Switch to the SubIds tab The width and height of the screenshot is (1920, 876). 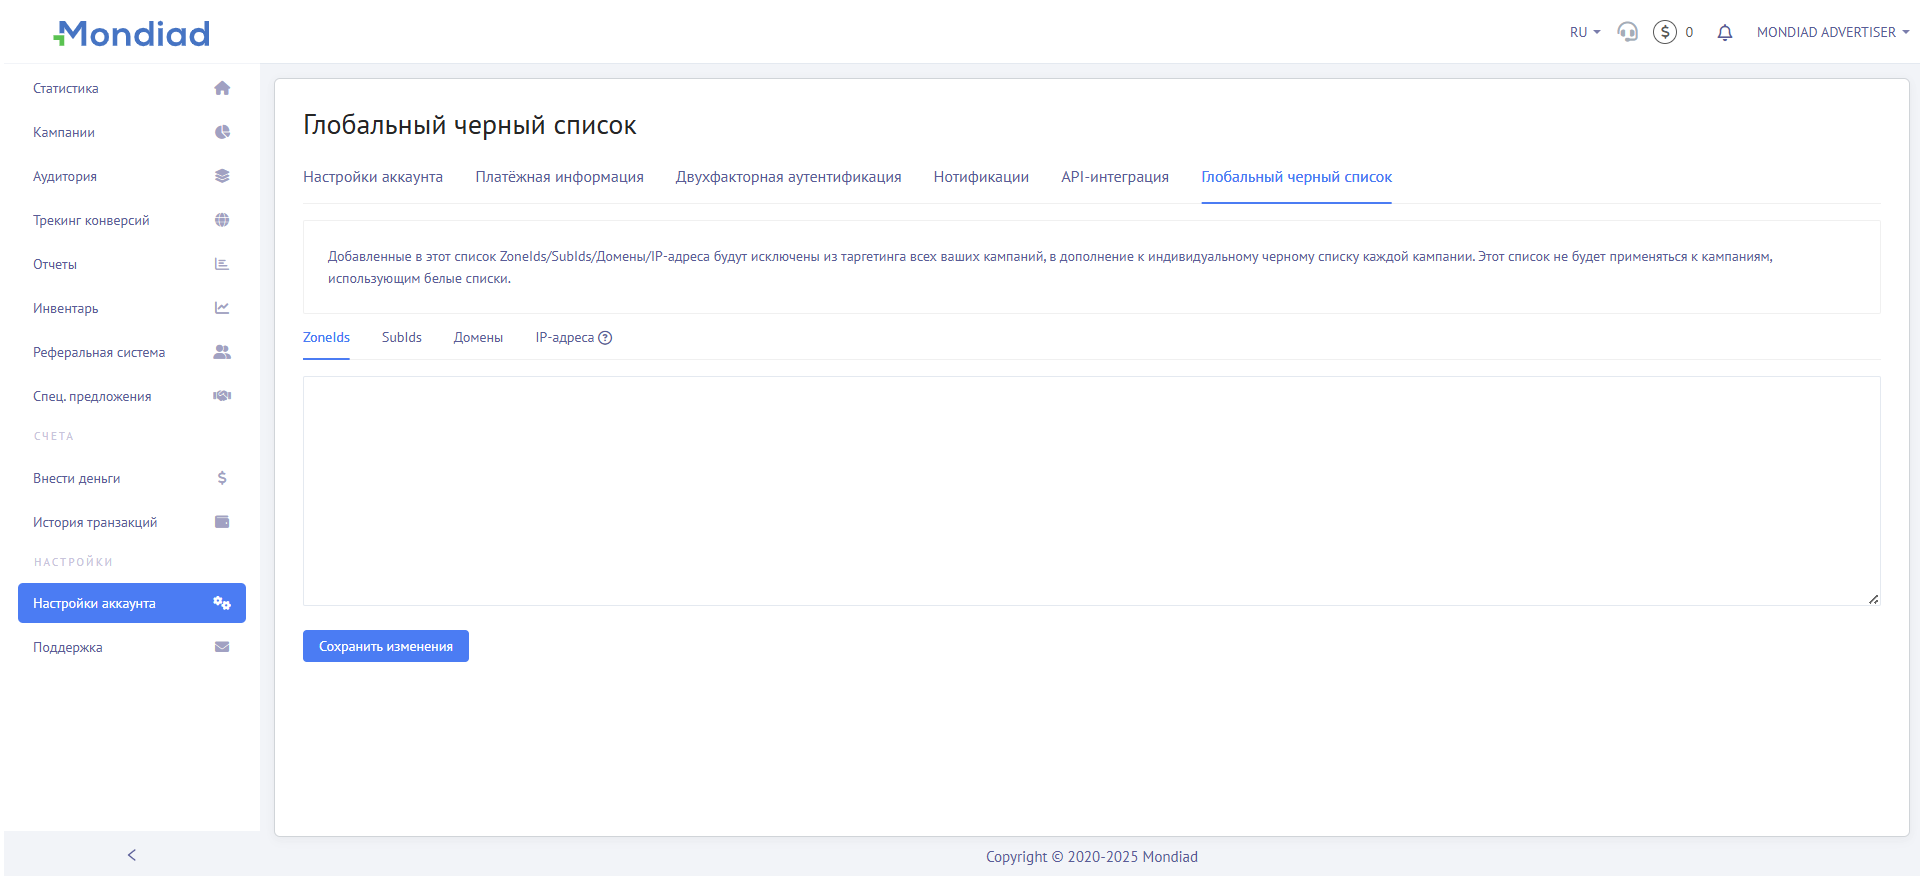402,338
